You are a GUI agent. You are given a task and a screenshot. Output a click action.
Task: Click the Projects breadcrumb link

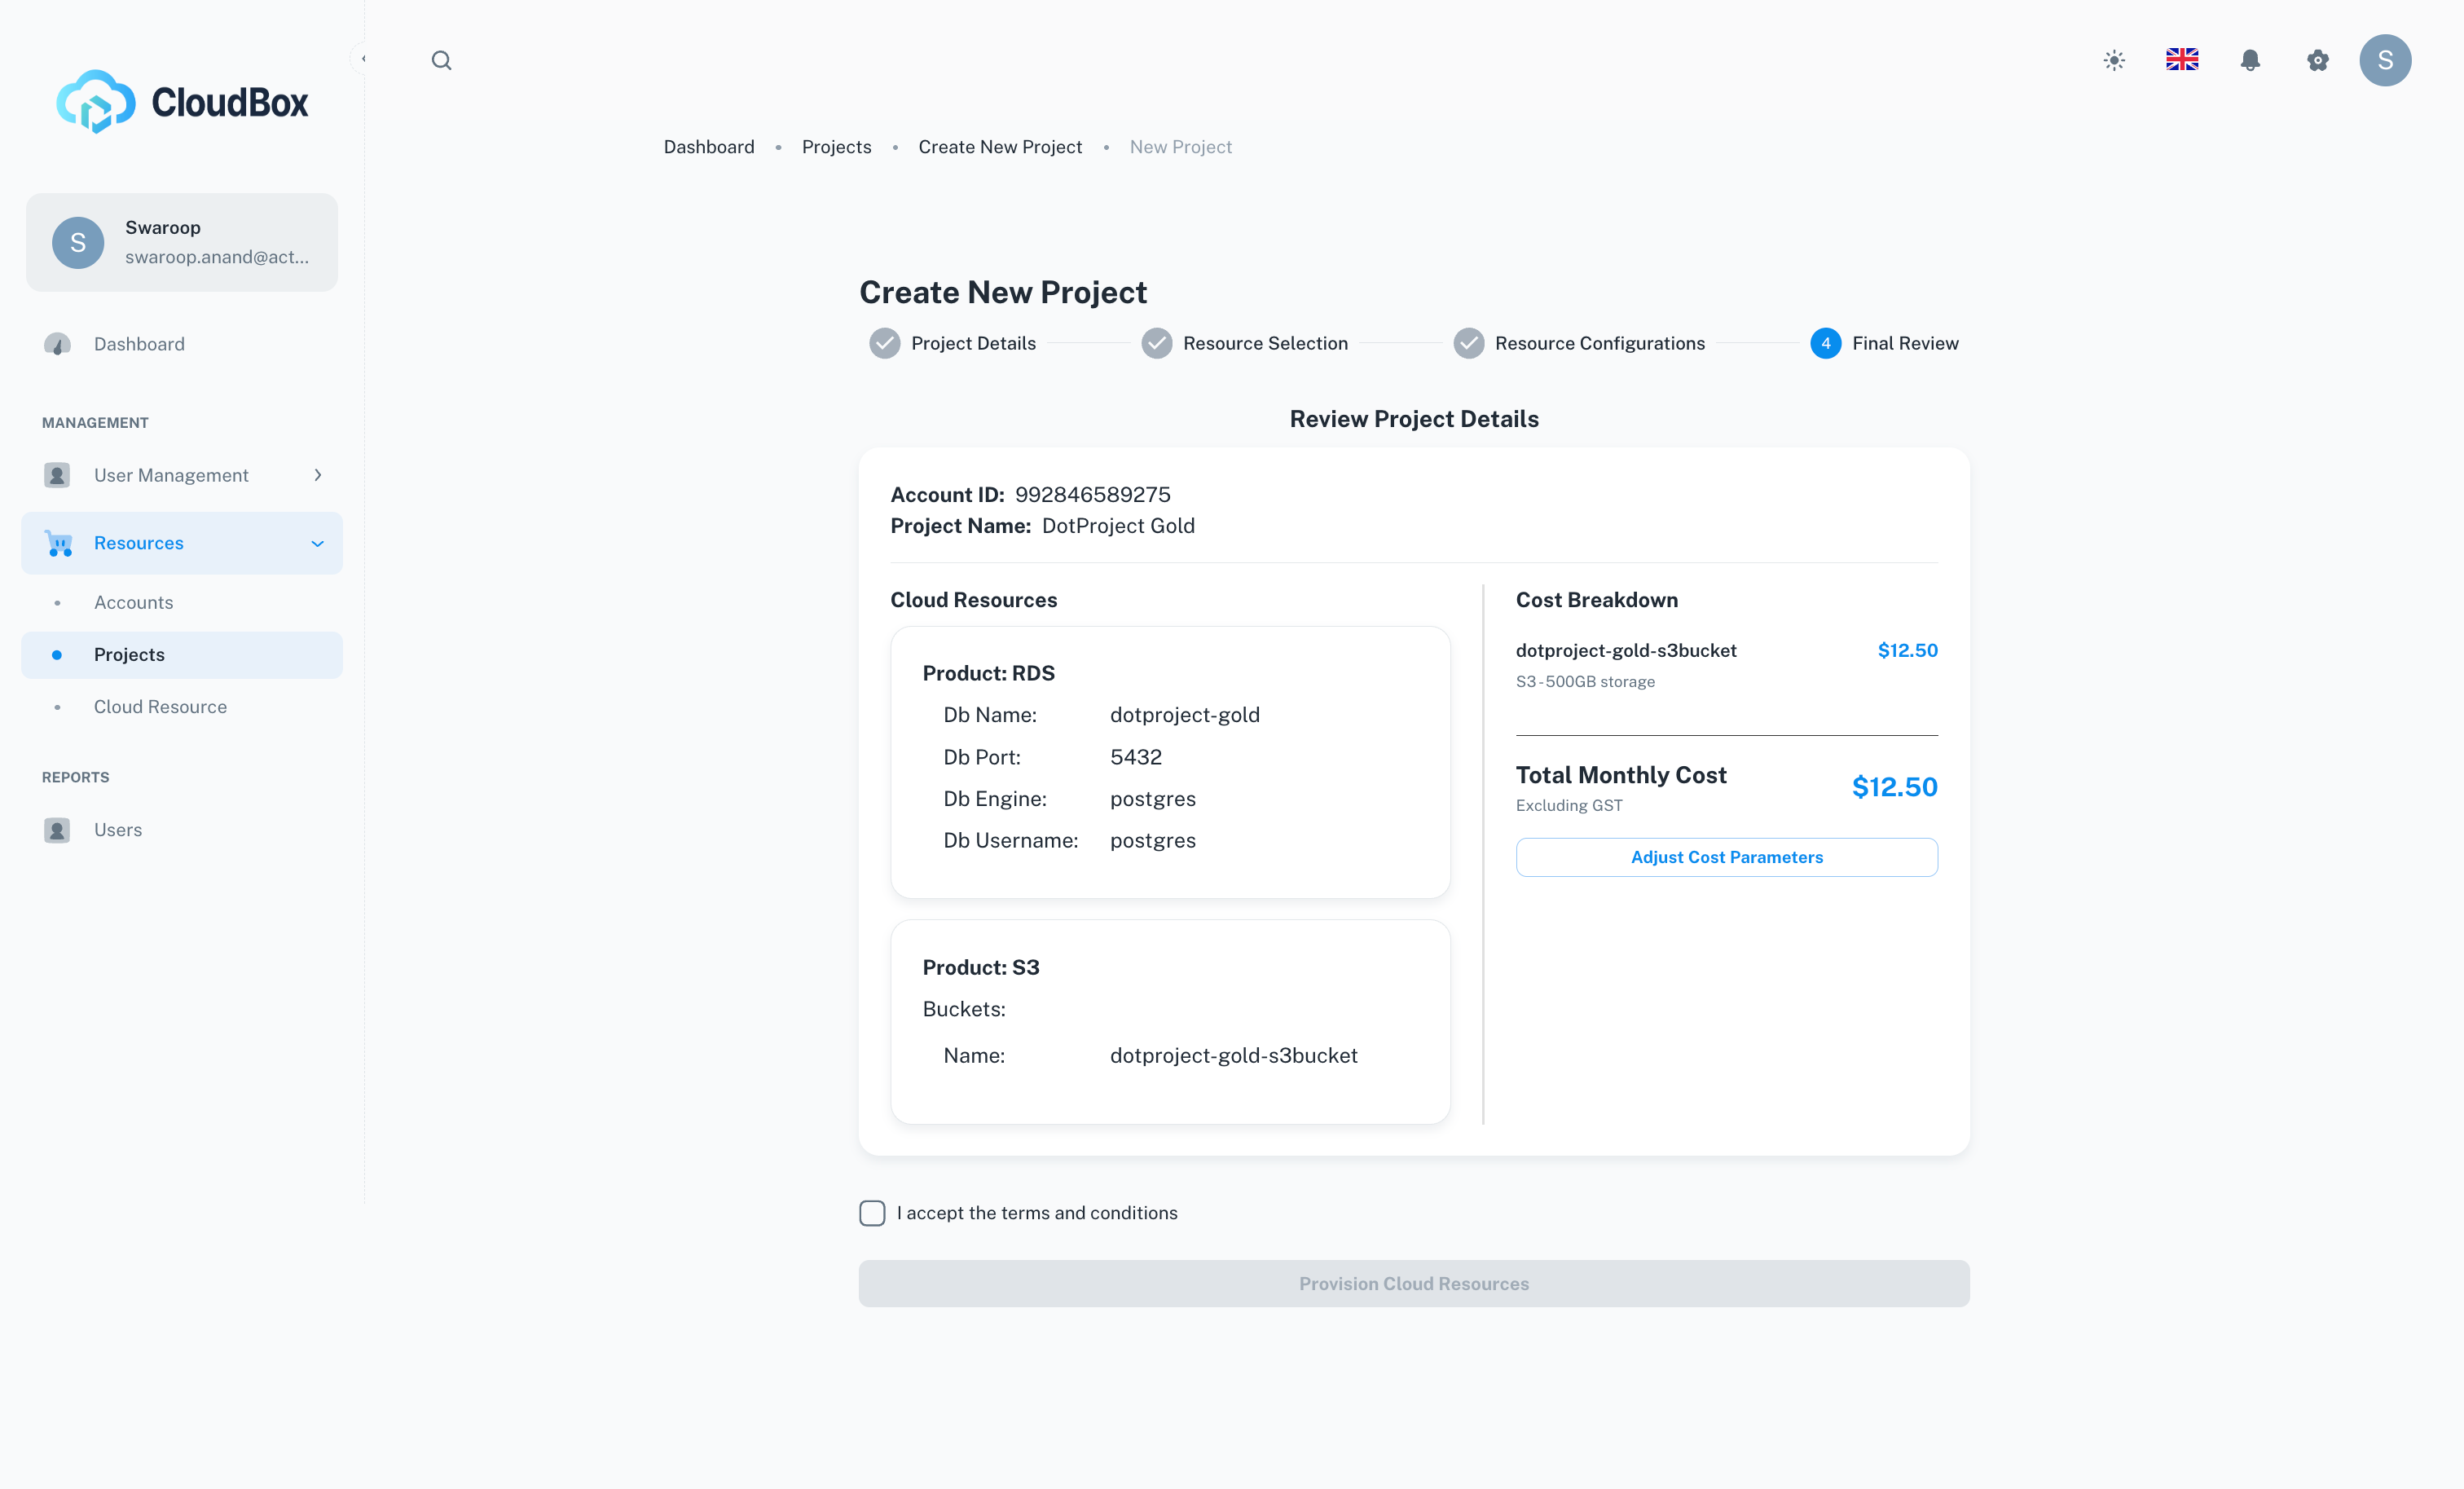coord(836,147)
